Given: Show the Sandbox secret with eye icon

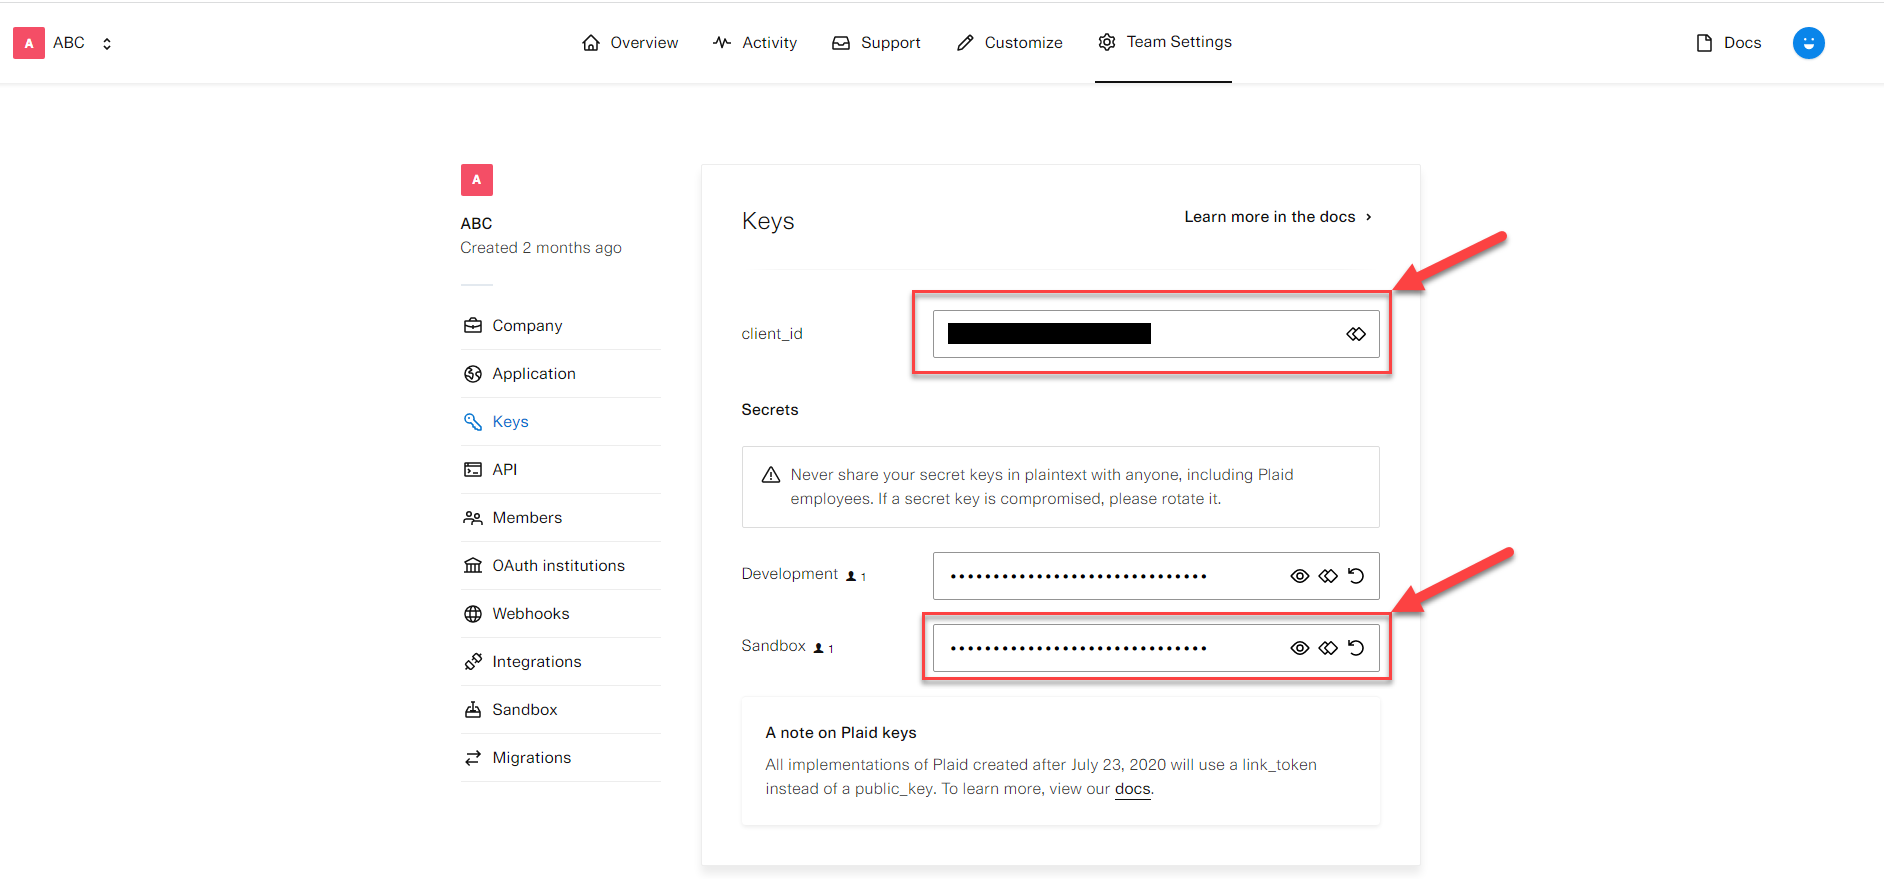Looking at the screenshot, I should tap(1299, 648).
